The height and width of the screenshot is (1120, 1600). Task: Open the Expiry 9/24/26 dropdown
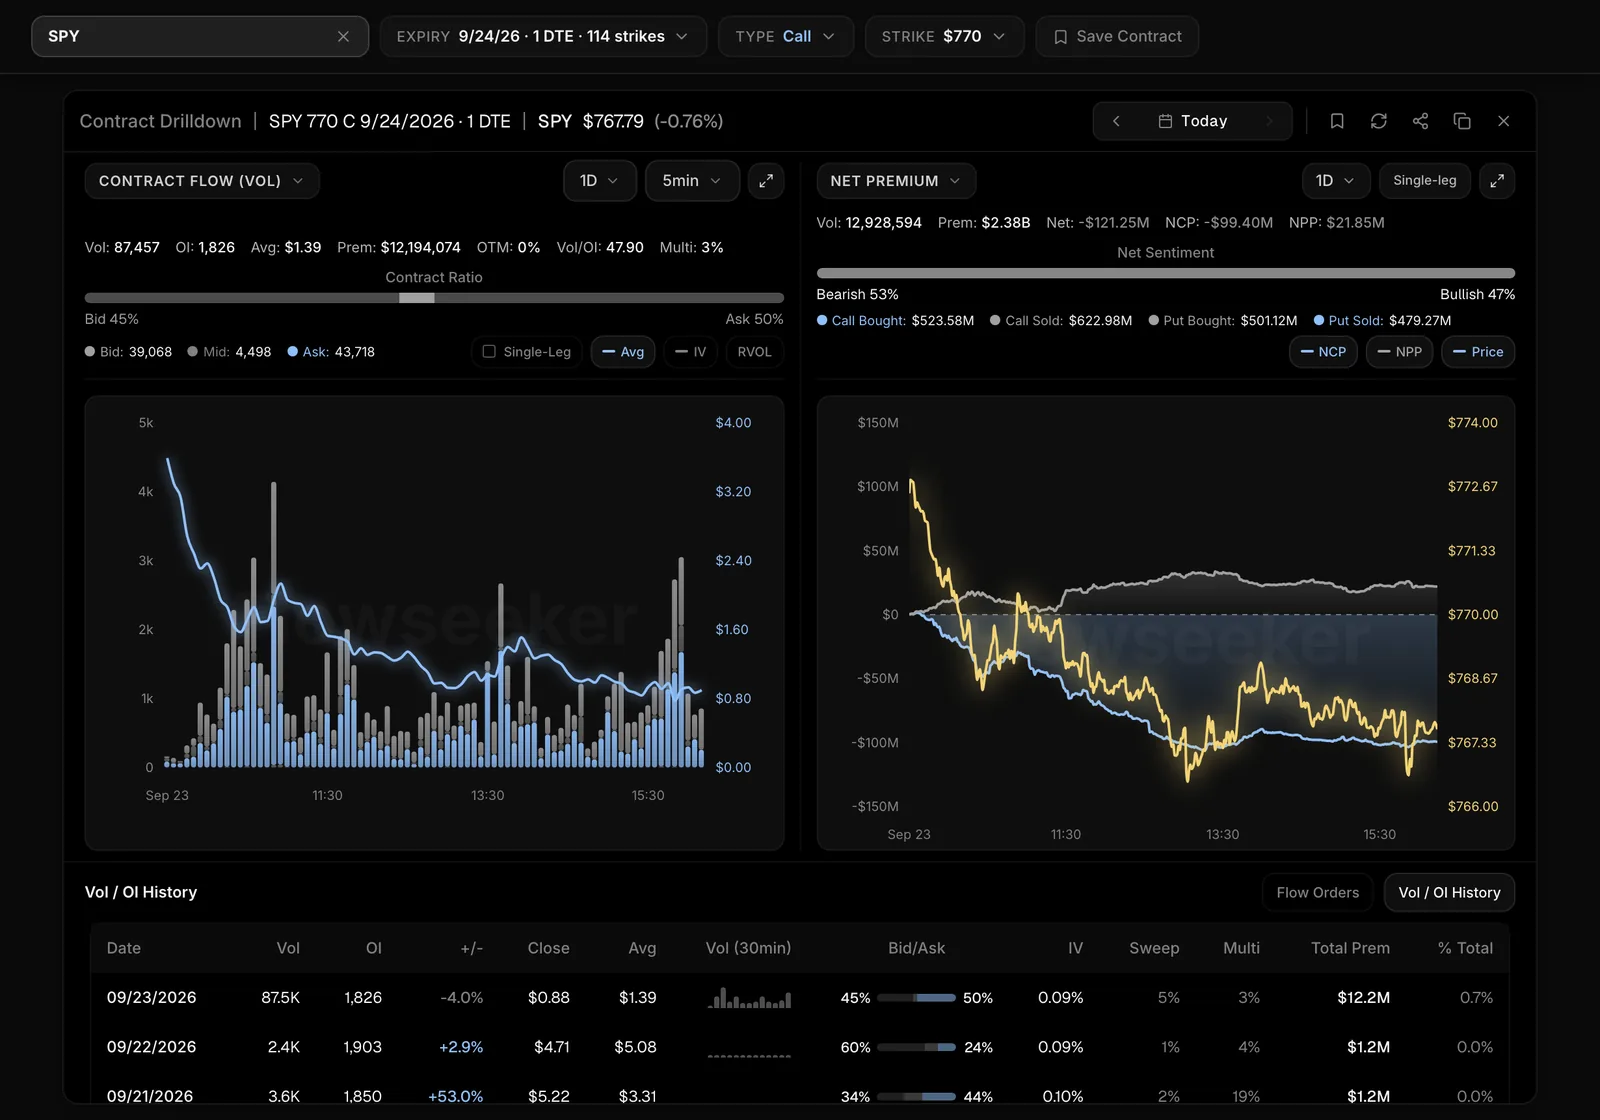pos(543,36)
